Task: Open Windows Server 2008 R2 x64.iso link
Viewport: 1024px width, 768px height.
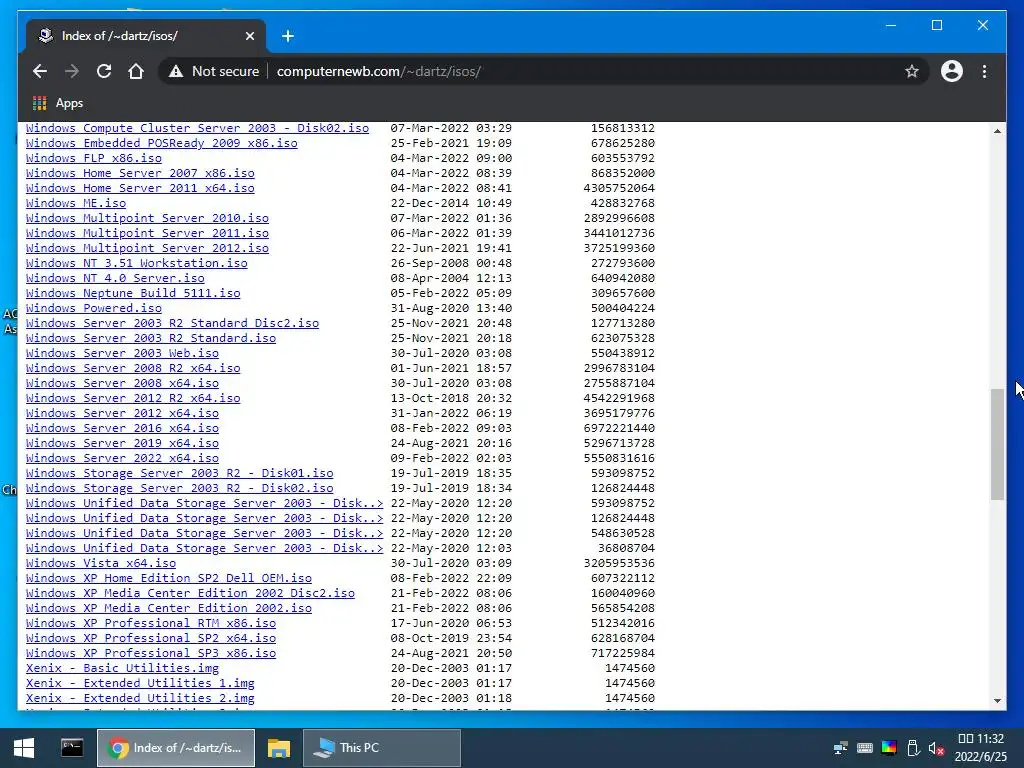Action: 133,368
